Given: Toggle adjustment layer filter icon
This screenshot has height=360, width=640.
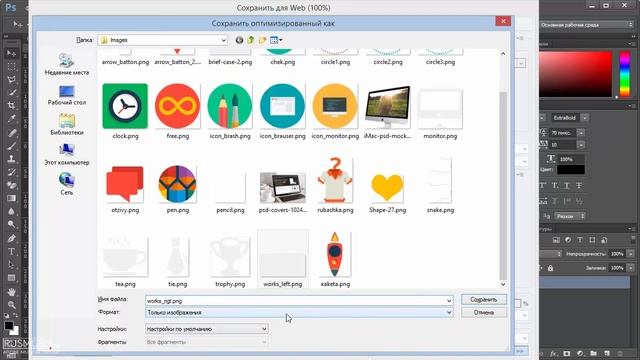Looking at the screenshot, I should 568,240.
